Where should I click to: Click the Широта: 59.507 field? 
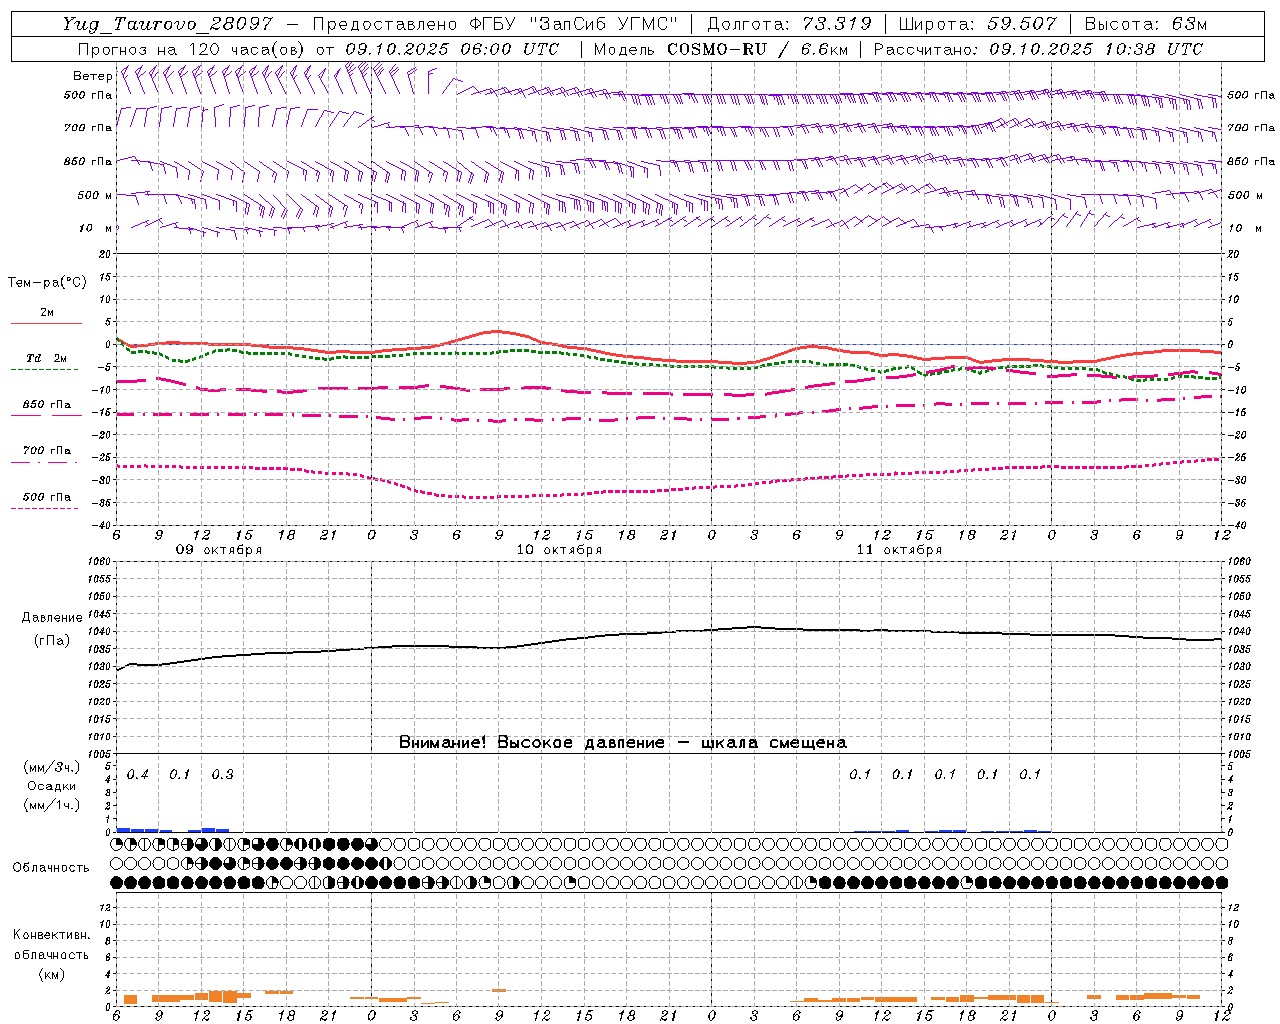(x=978, y=24)
